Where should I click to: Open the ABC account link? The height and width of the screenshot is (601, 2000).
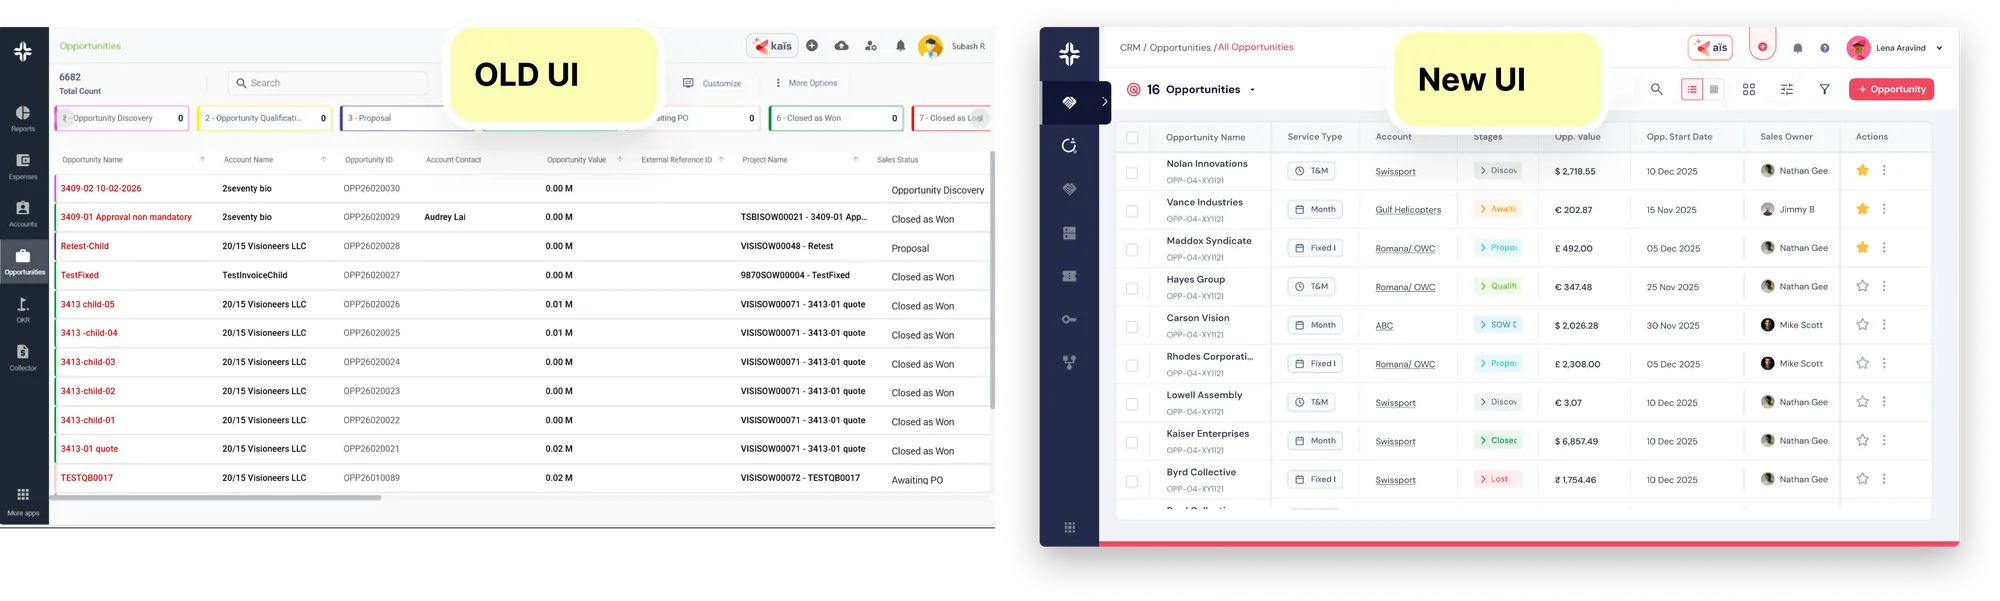point(1384,326)
